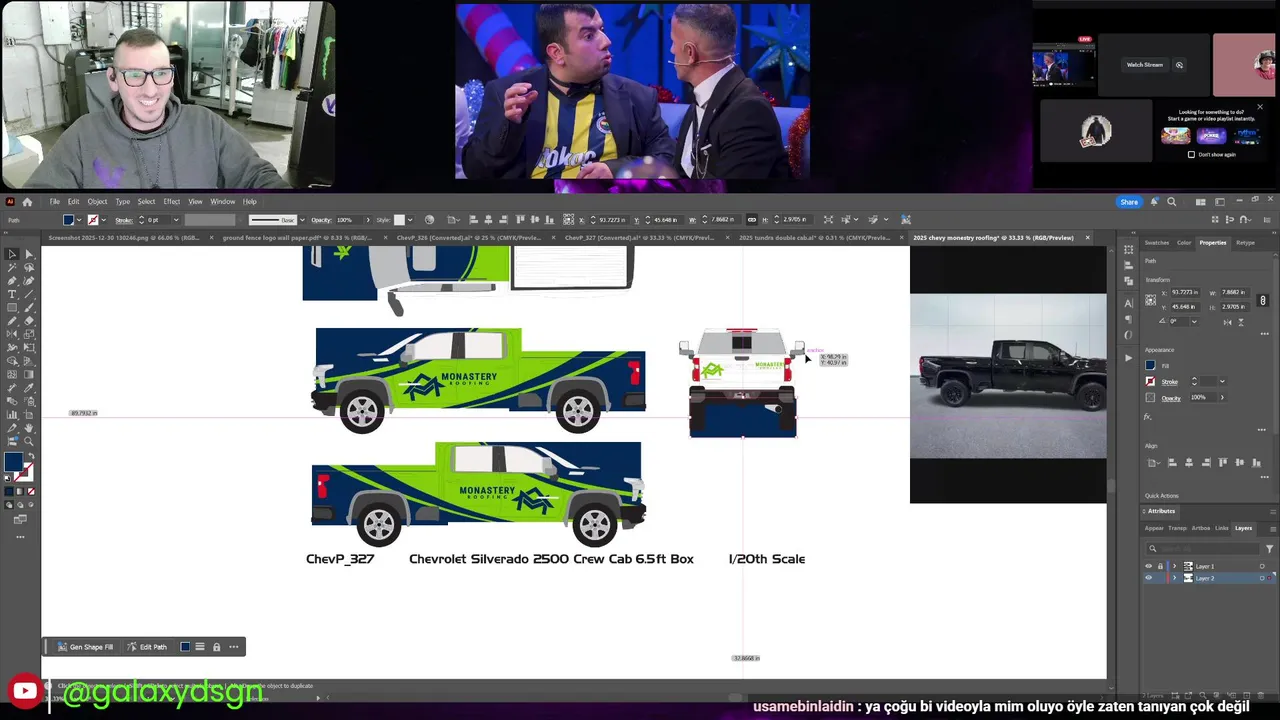Screen dimensions: 1280x720
Task: Select the None color mode below fill swatch
Action: coord(33,491)
